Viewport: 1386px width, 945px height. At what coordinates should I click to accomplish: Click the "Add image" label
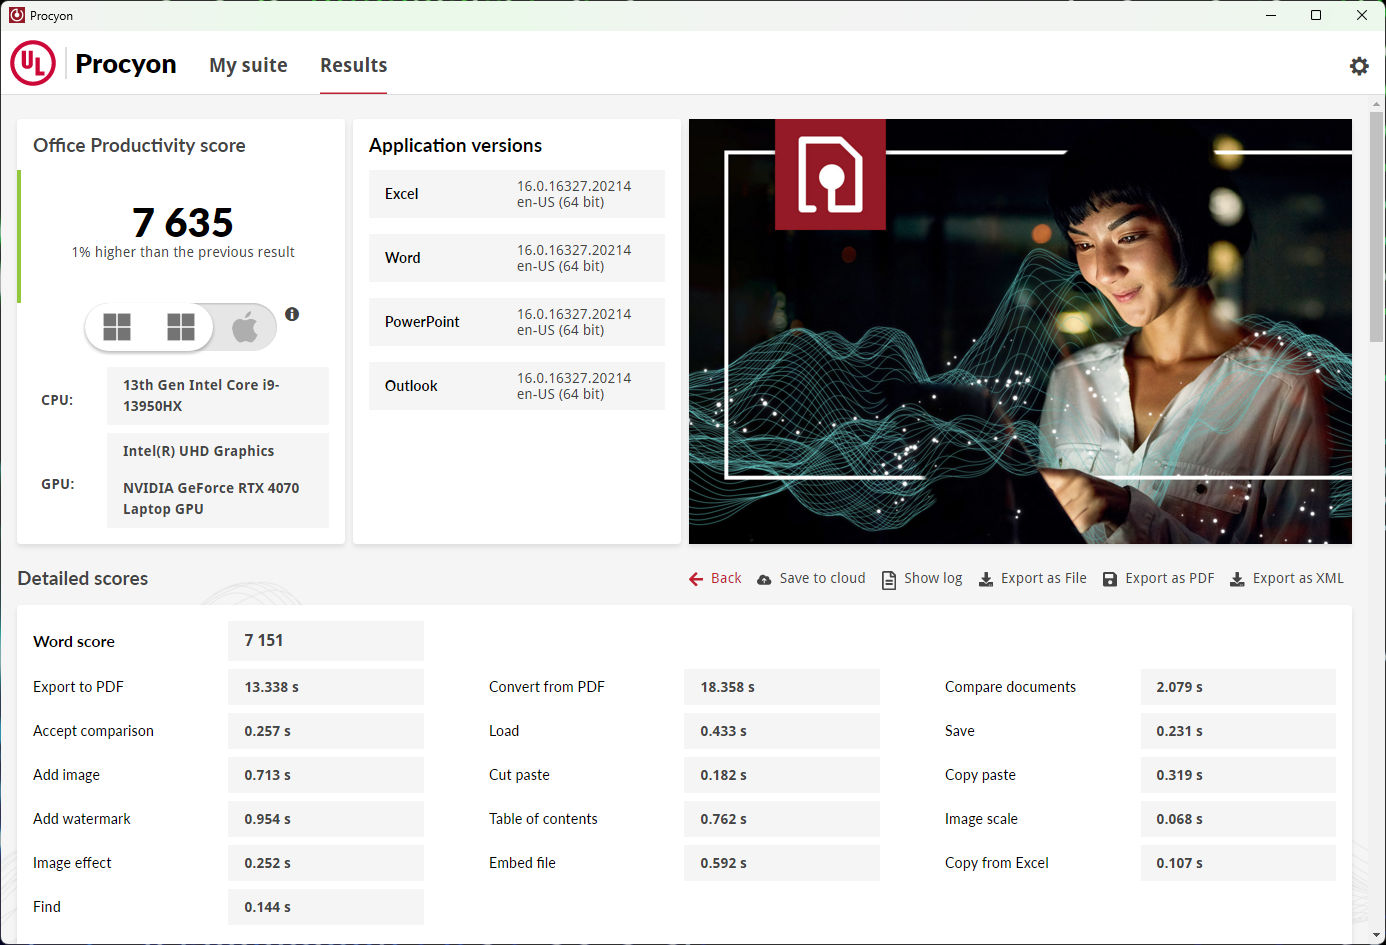coord(66,775)
